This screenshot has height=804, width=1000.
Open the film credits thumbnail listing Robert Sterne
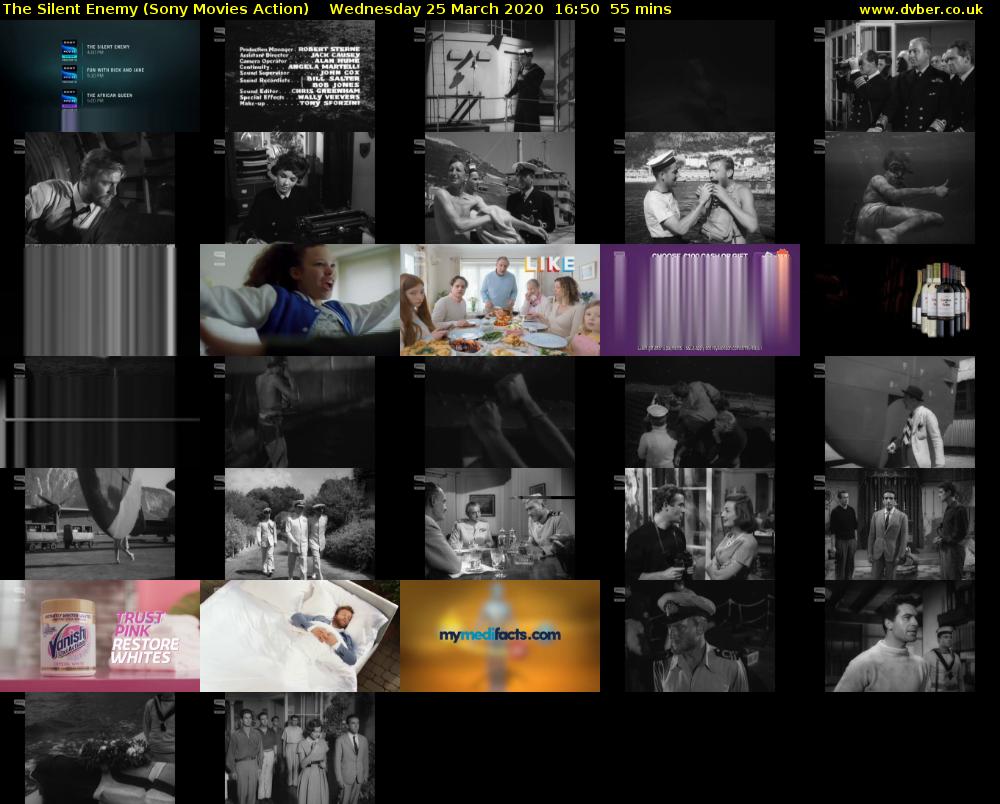[x=300, y=76]
